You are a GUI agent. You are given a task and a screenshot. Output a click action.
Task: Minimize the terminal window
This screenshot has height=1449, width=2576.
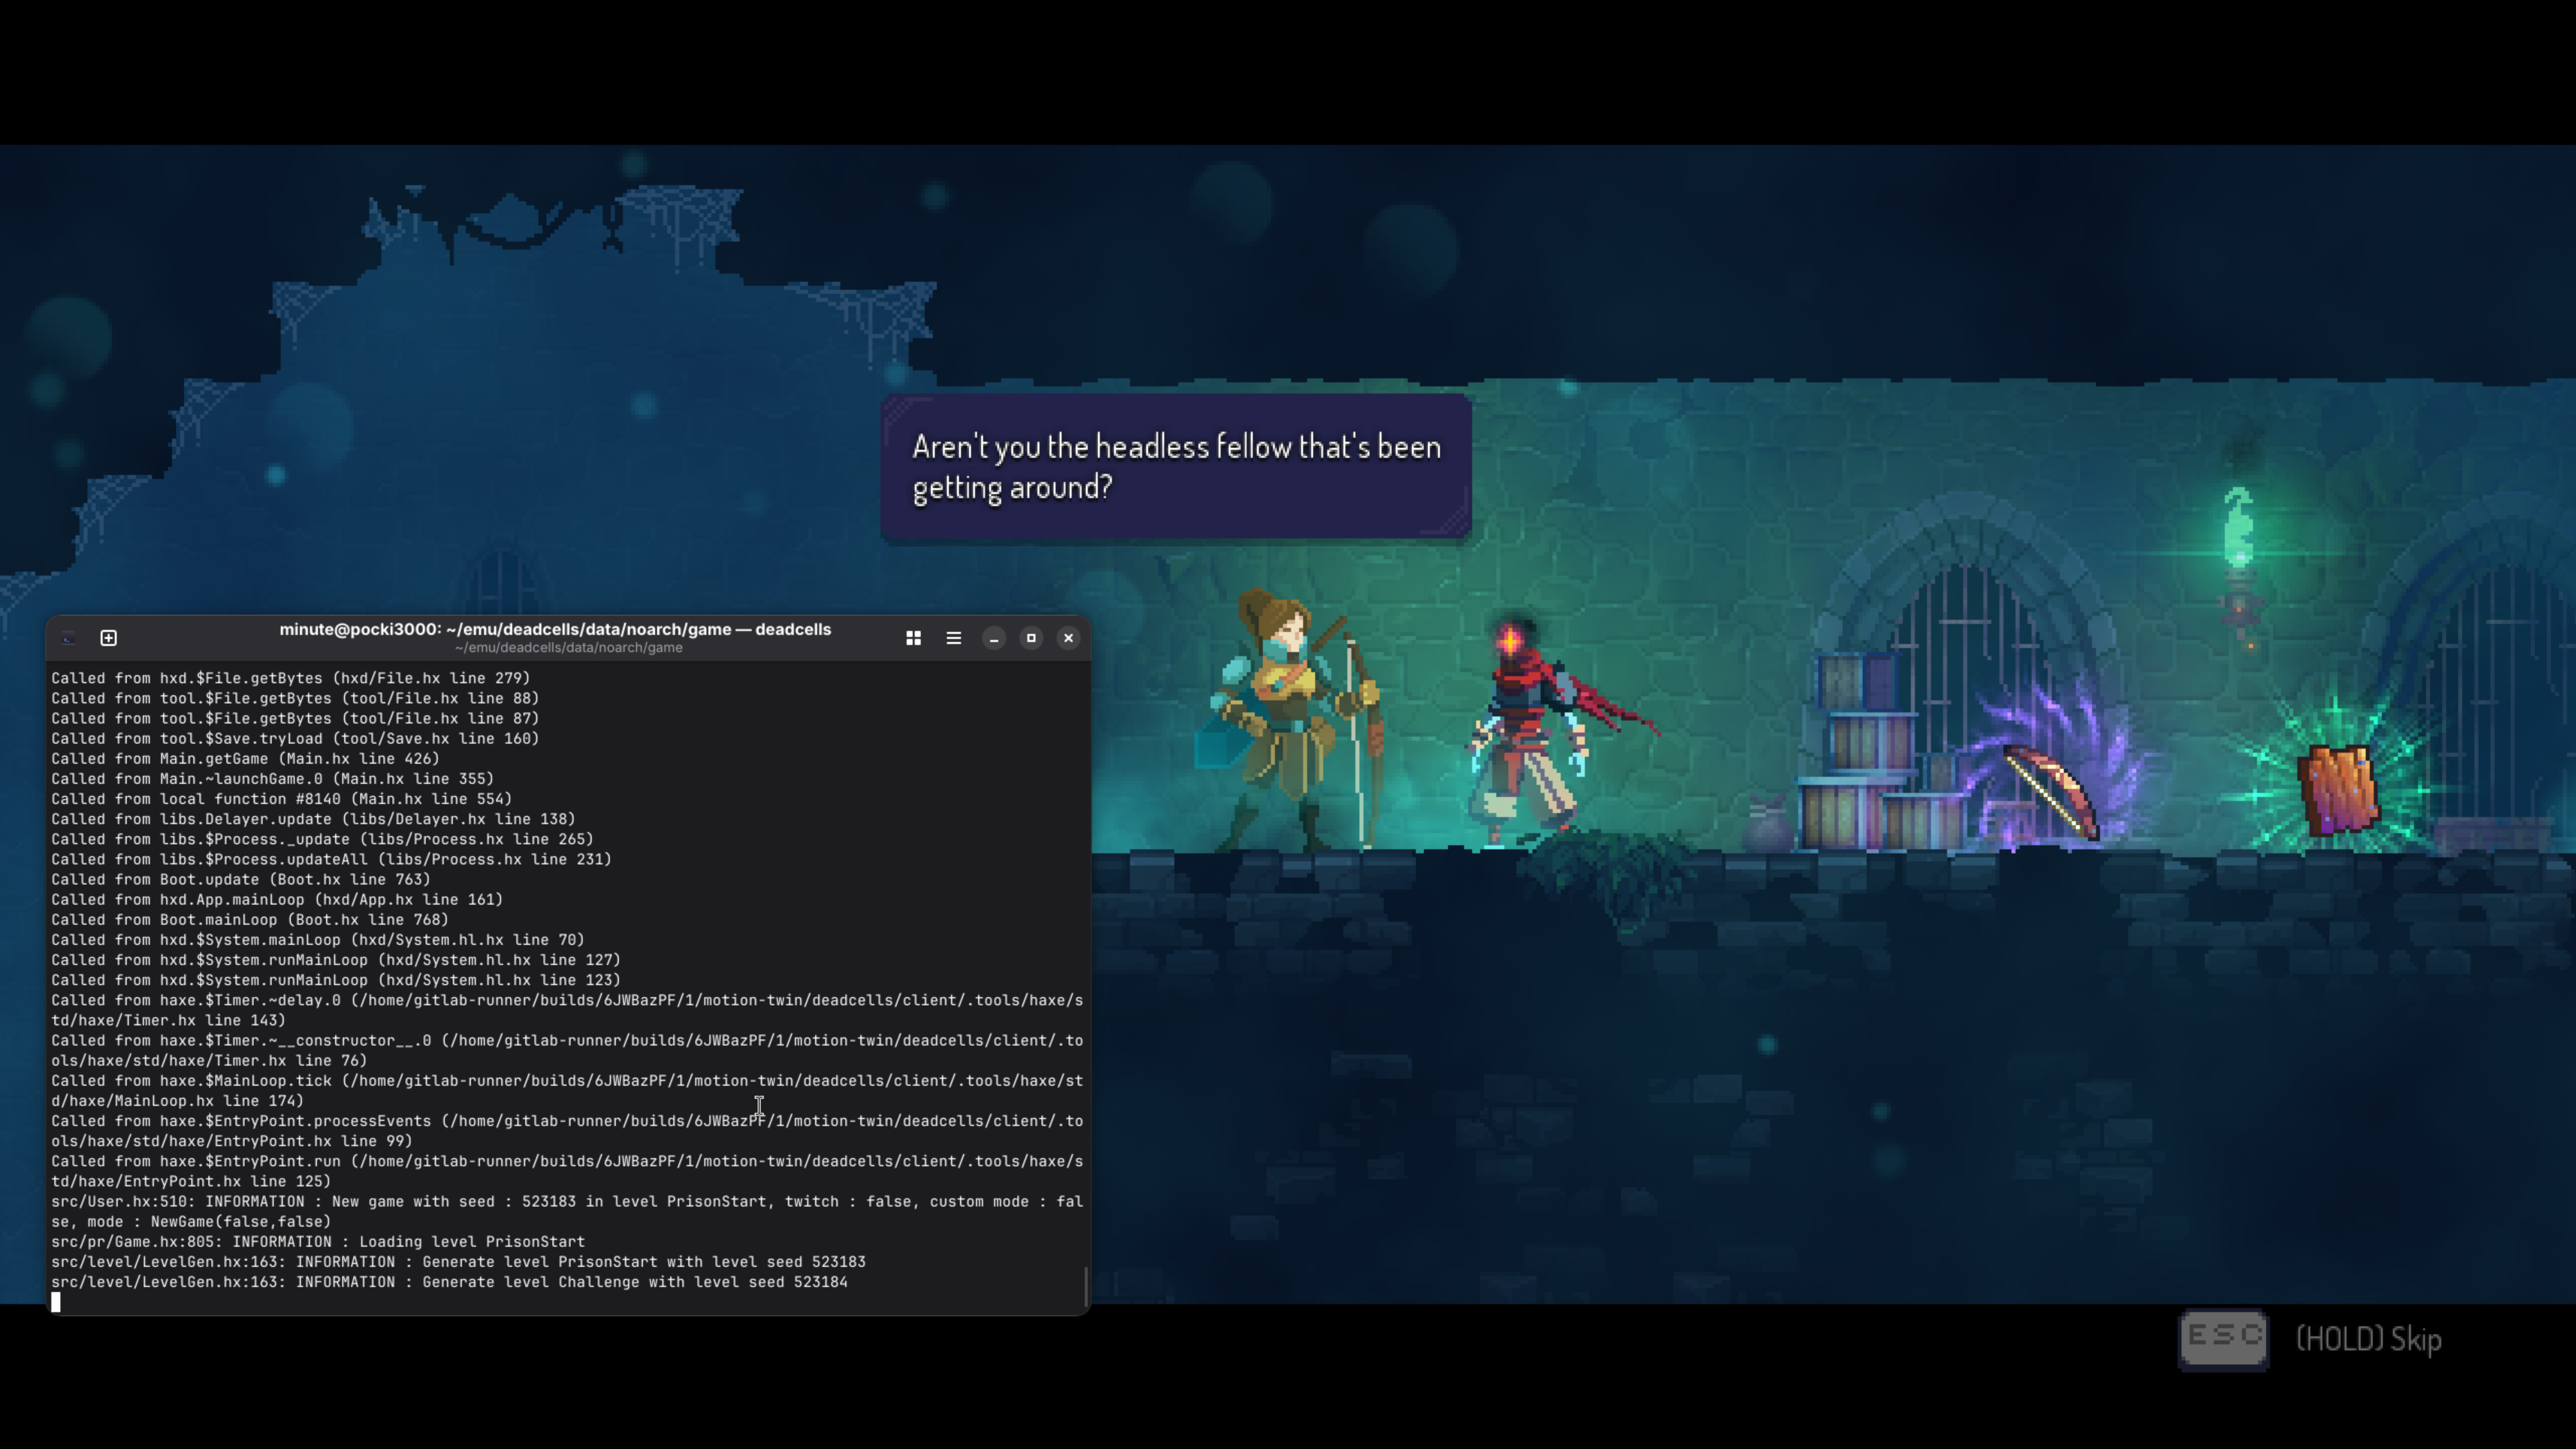(993, 638)
